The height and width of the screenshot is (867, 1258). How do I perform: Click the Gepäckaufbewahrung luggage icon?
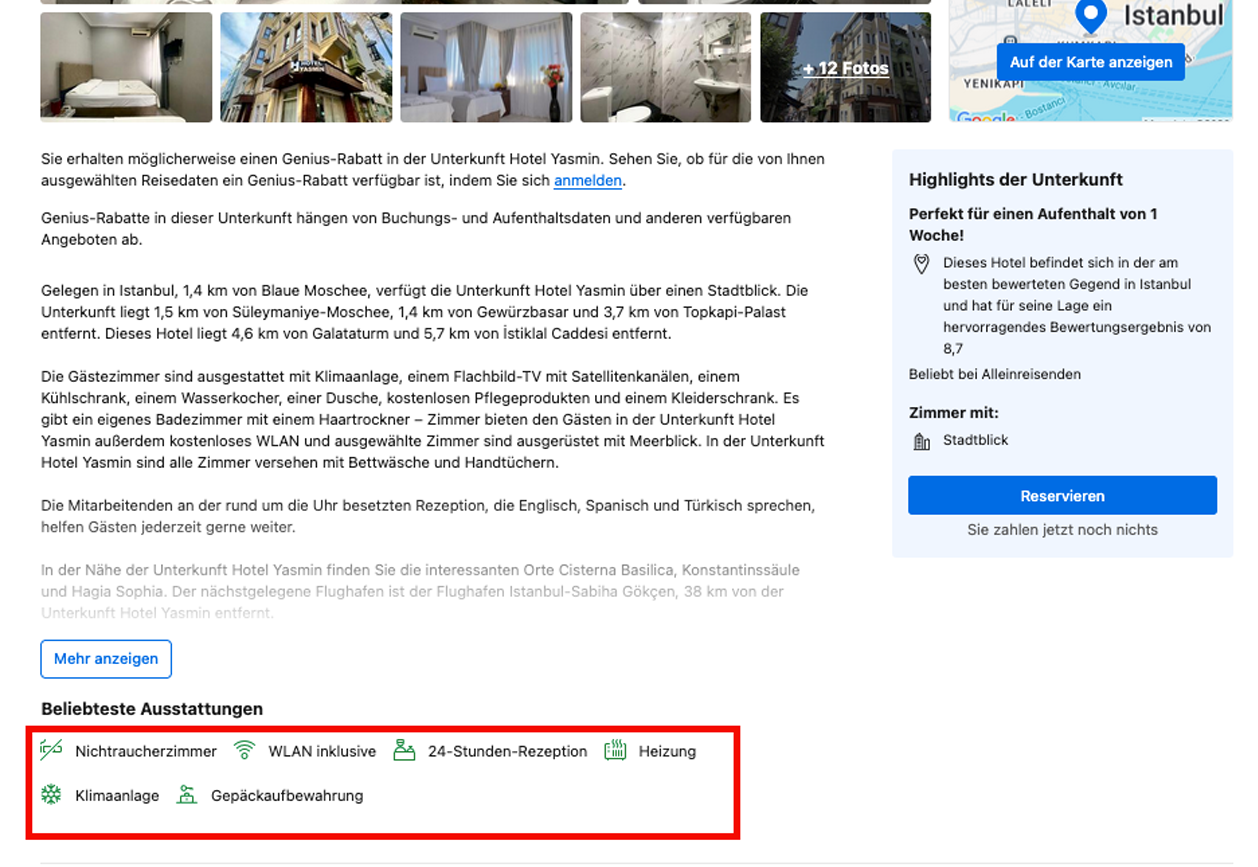click(x=187, y=795)
